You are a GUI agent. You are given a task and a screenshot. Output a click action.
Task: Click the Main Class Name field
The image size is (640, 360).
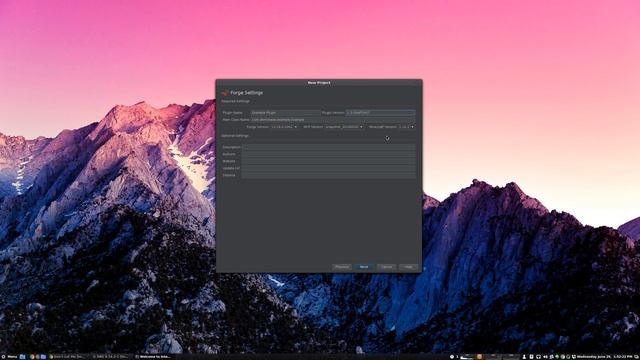tap(333, 120)
